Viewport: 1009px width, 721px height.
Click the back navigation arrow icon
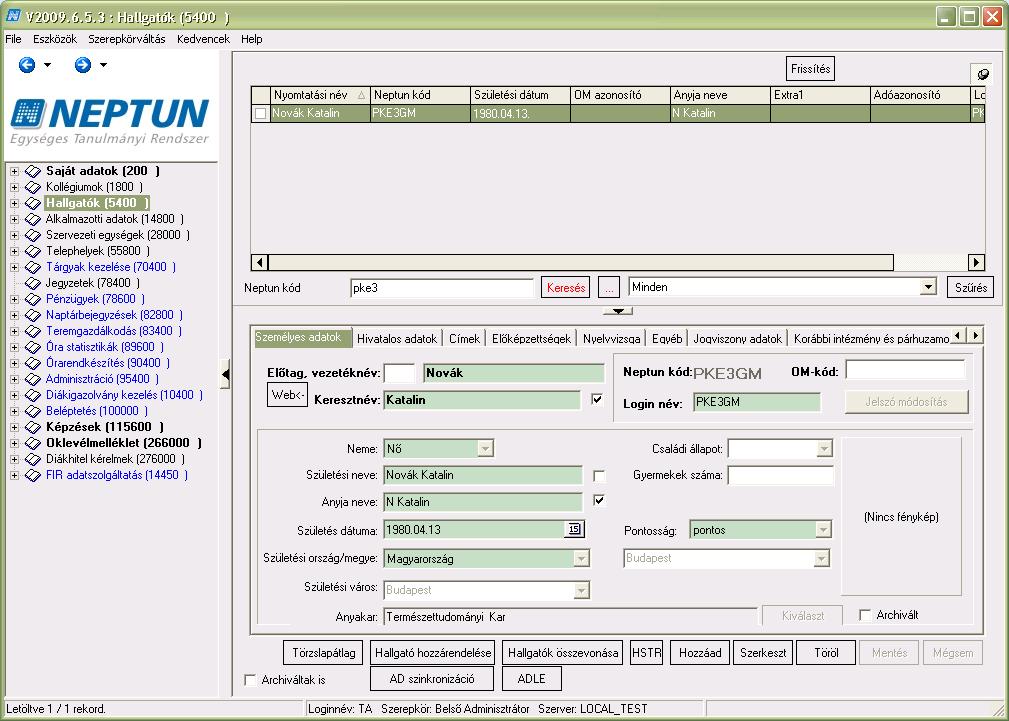(26, 64)
